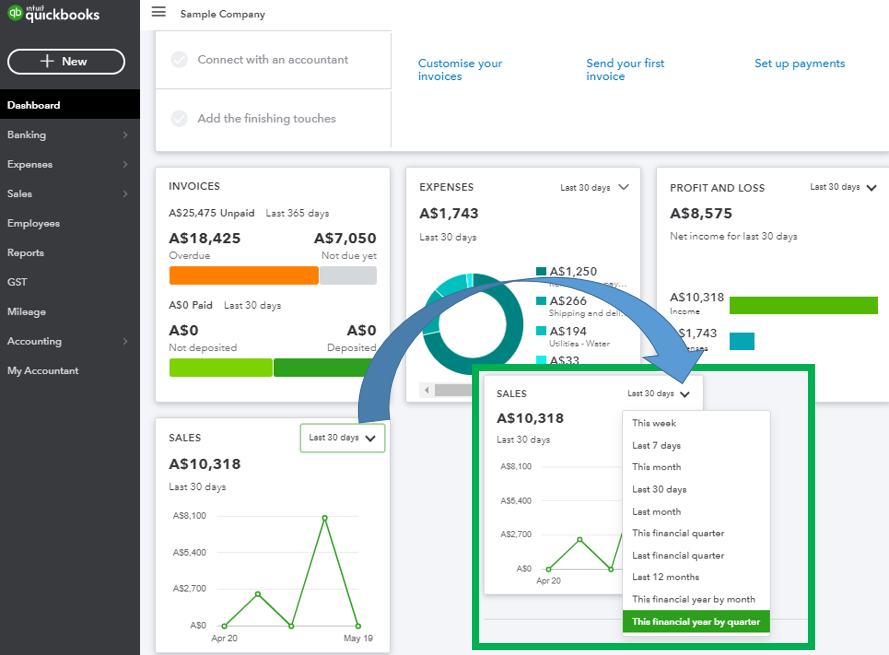Open Banking in the sidebar
The height and width of the screenshot is (655, 889).
27,134
